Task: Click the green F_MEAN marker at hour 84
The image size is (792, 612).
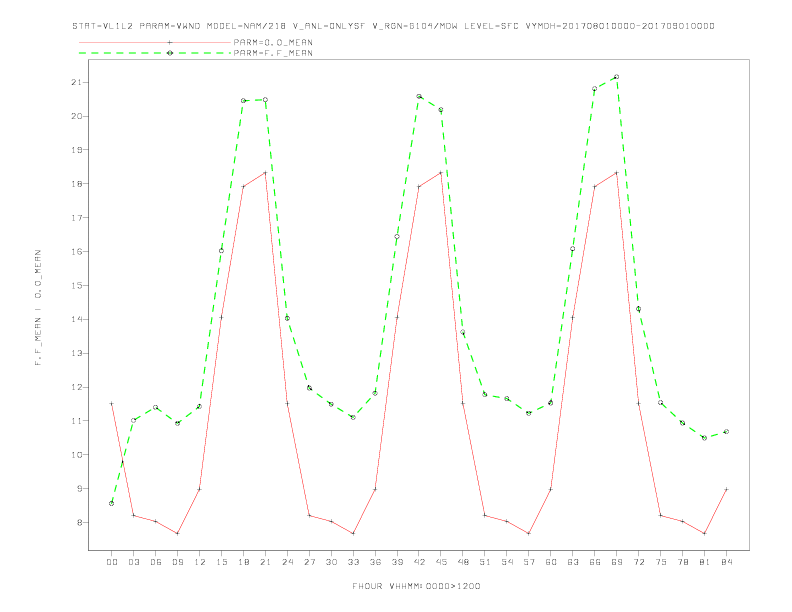Action: tap(726, 432)
